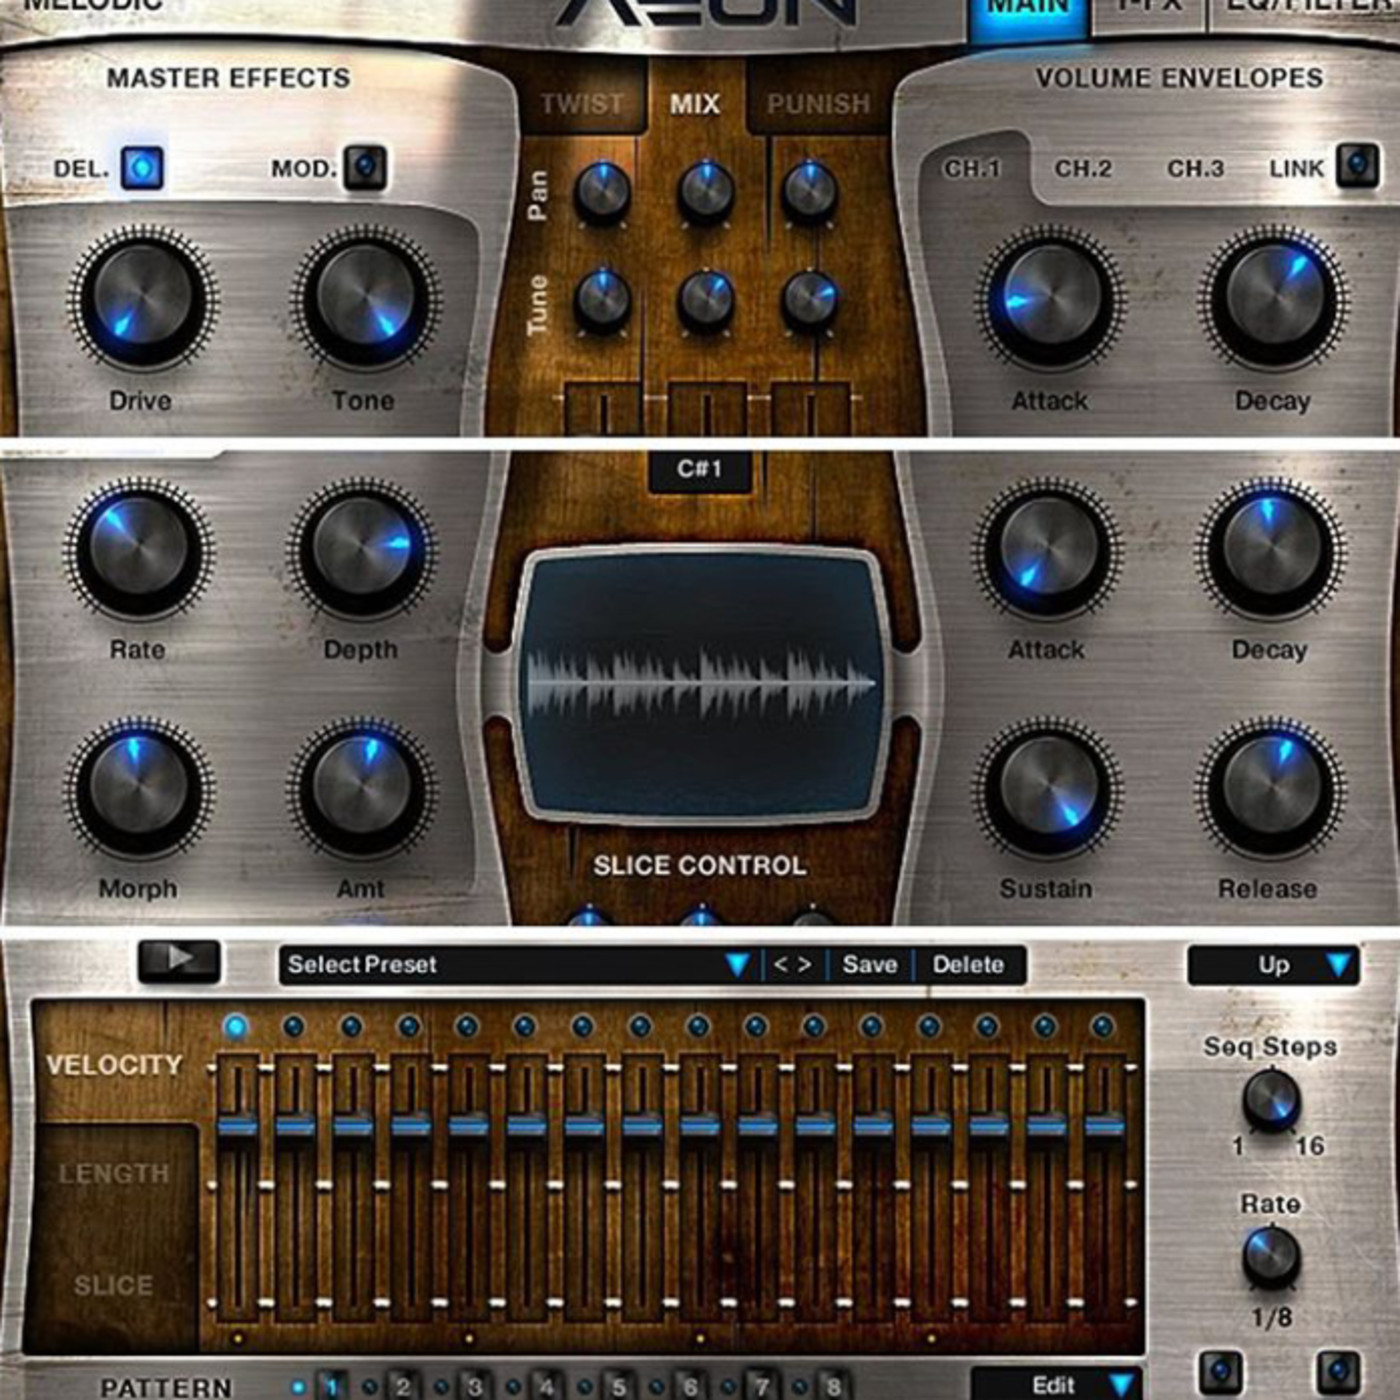Screen dimensions: 1400x1400
Task: Click the C#1 note display
Action: click(x=699, y=469)
